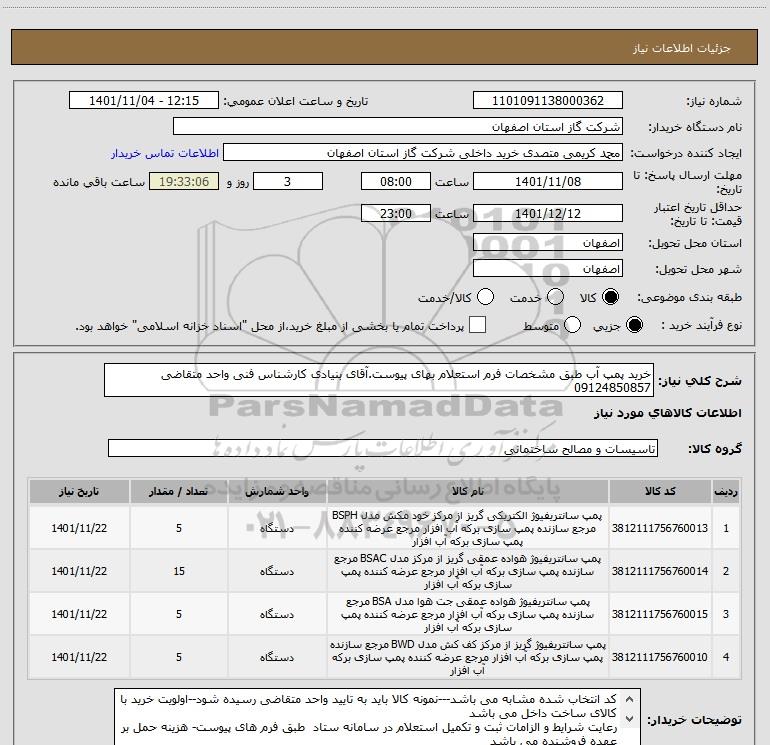Click the اطلاعات کالاهای مورد نیاز heading
The image size is (770, 745).
point(667,413)
